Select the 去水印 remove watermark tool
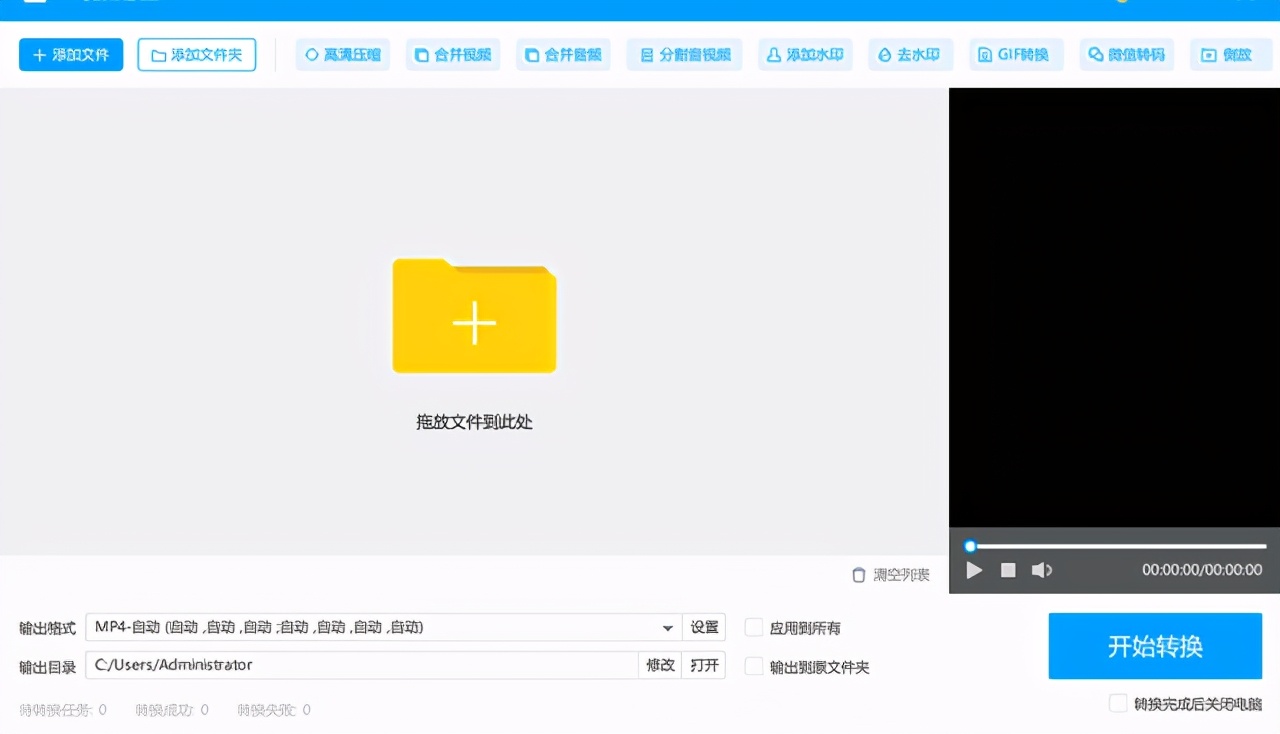Image resolution: width=1280 pixels, height=734 pixels. tap(910, 55)
